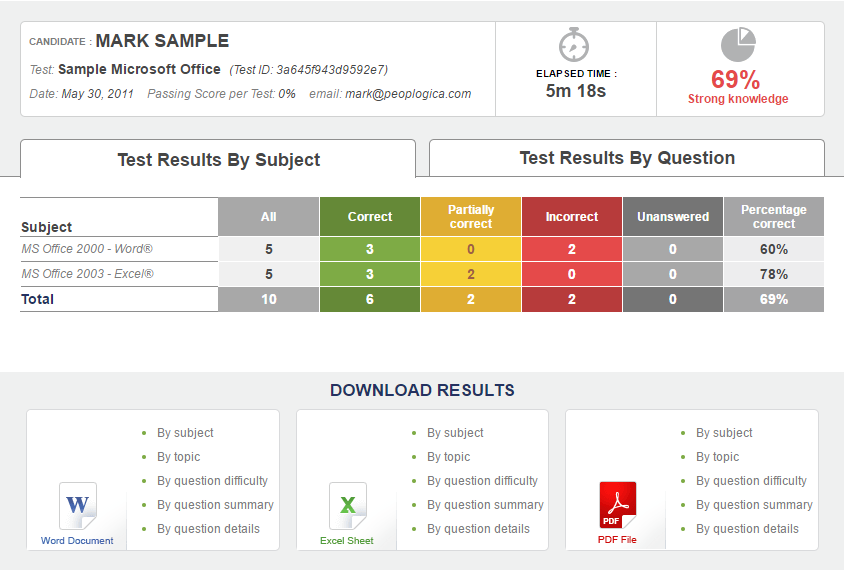Image resolution: width=844 pixels, height=570 pixels.
Task: Click the 78% percentage cell
Action: point(774,274)
